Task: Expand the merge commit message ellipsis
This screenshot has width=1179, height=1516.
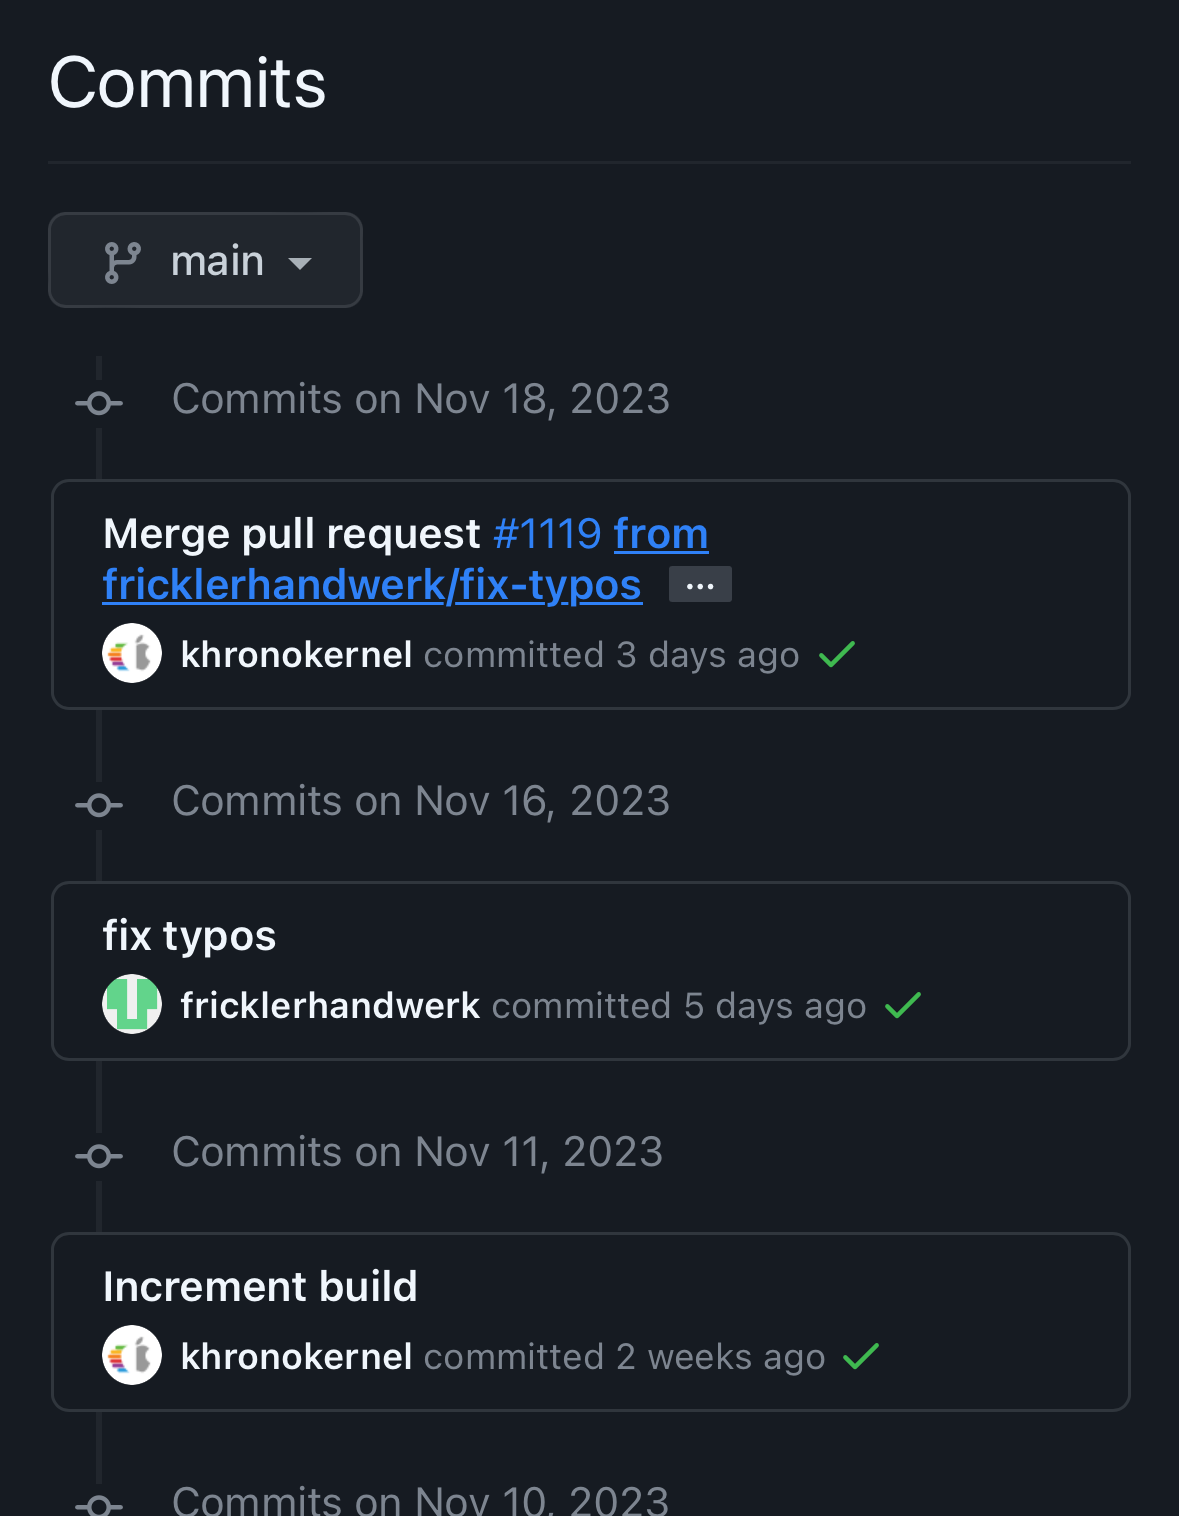Action: [700, 585]
